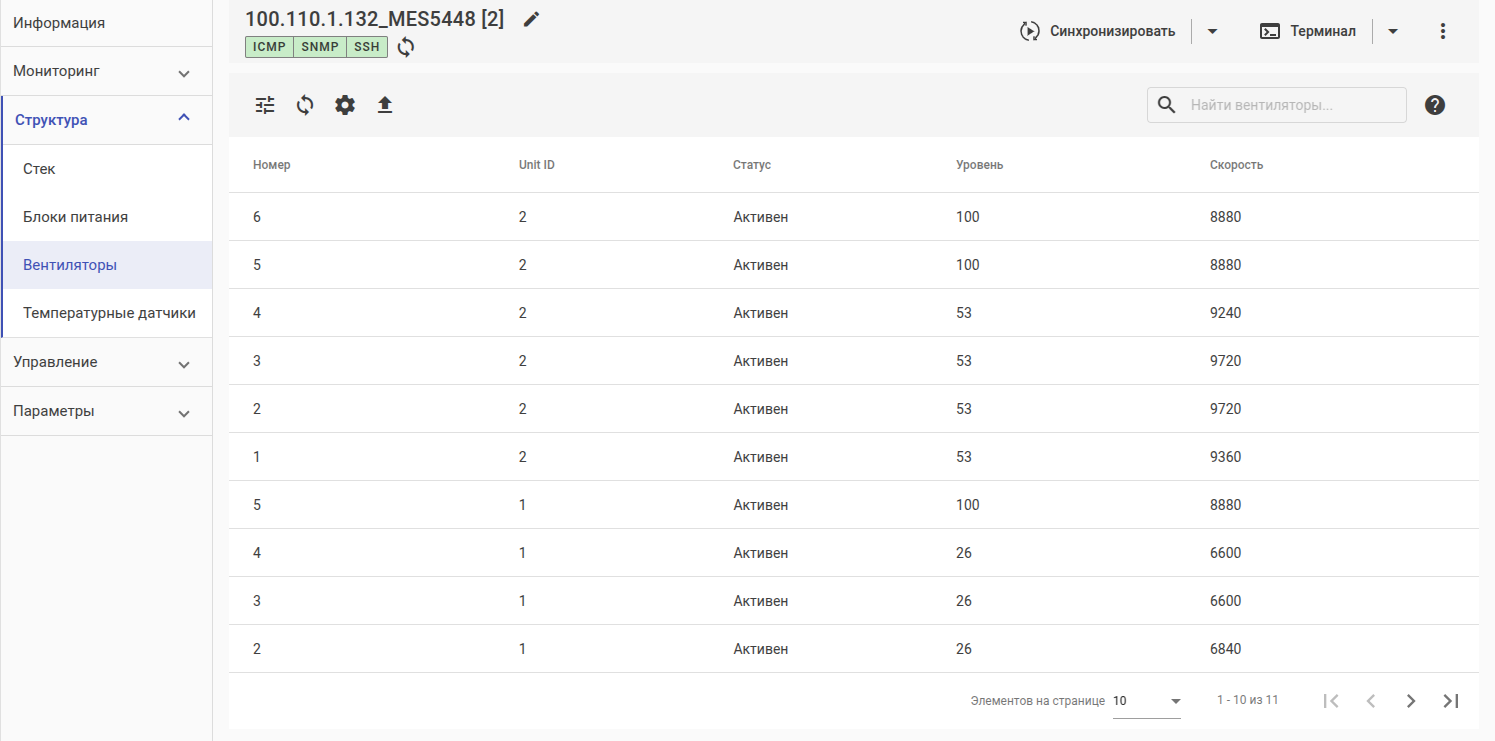Open the items per page dropdown
The width and height of the screenshot is (1495, 741).
click(1147, 701)
